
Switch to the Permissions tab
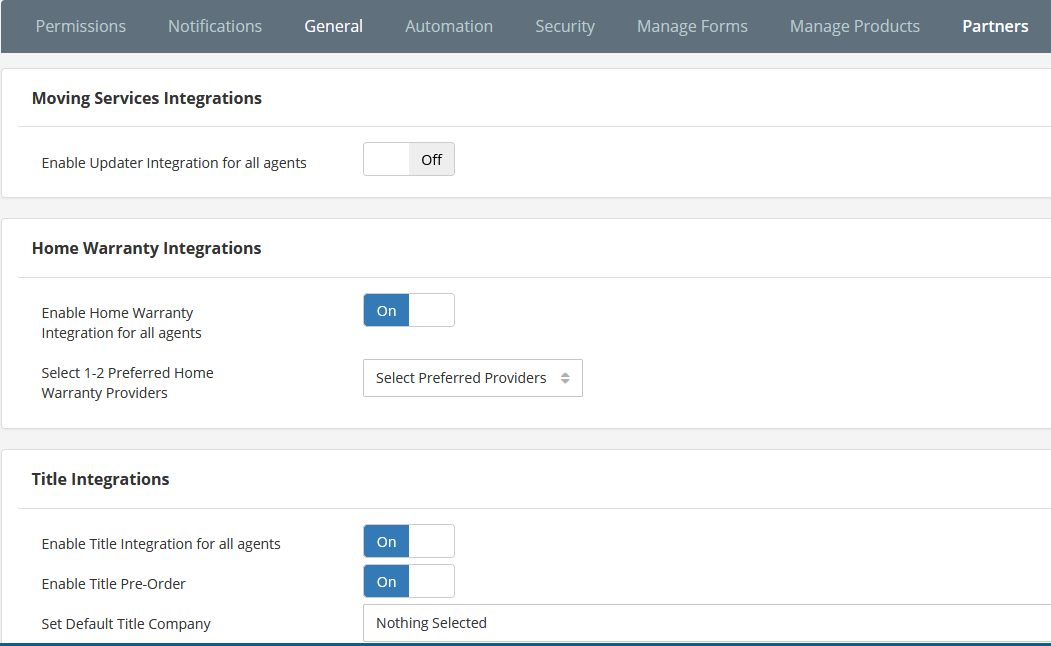point(80,26)
